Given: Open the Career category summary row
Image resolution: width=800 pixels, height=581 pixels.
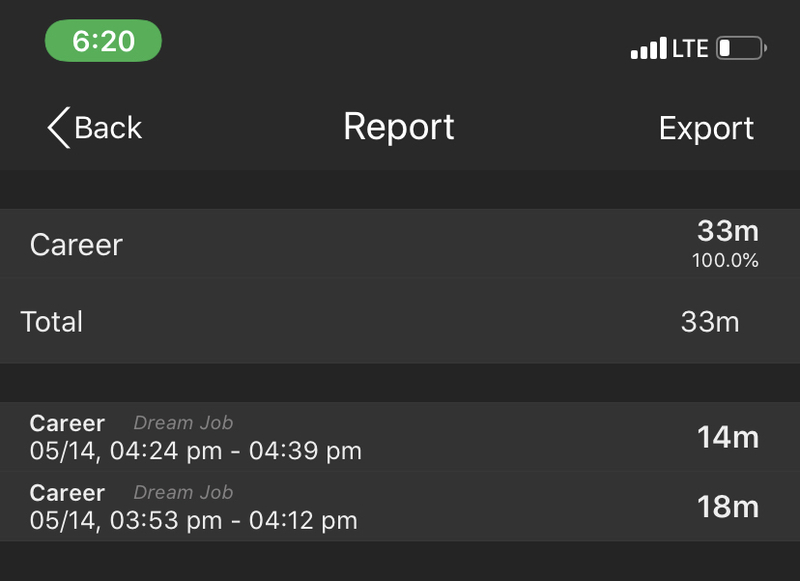Looking at the screenshot, I should pos(400,244).
